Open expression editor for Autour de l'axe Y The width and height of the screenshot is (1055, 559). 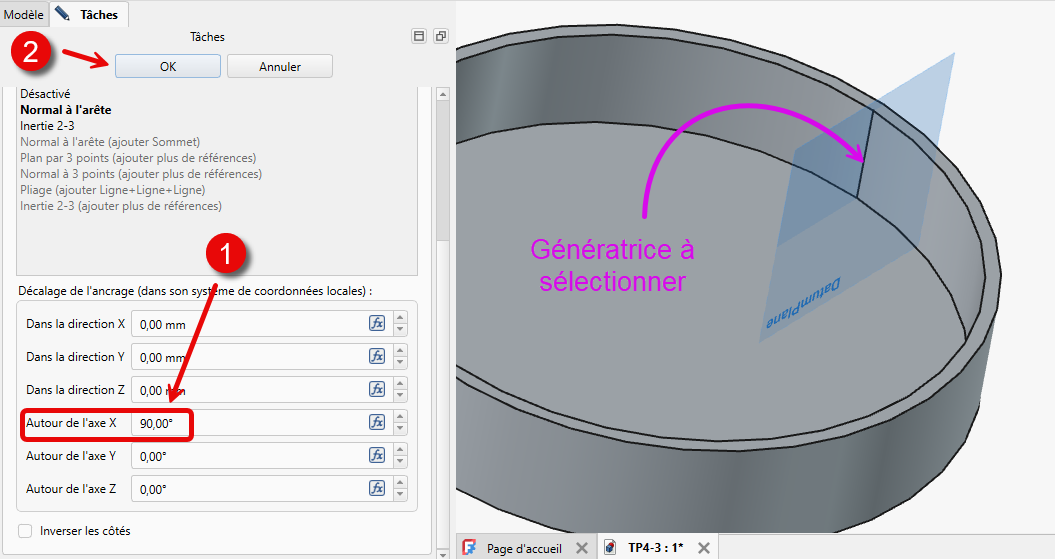(377, 455)
